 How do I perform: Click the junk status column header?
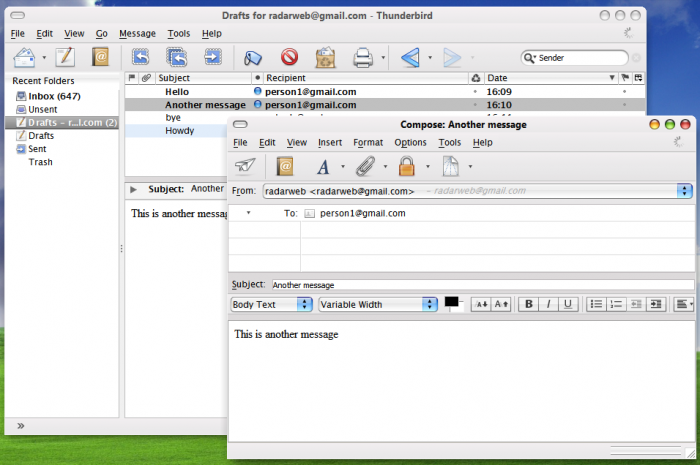(476, 78)
